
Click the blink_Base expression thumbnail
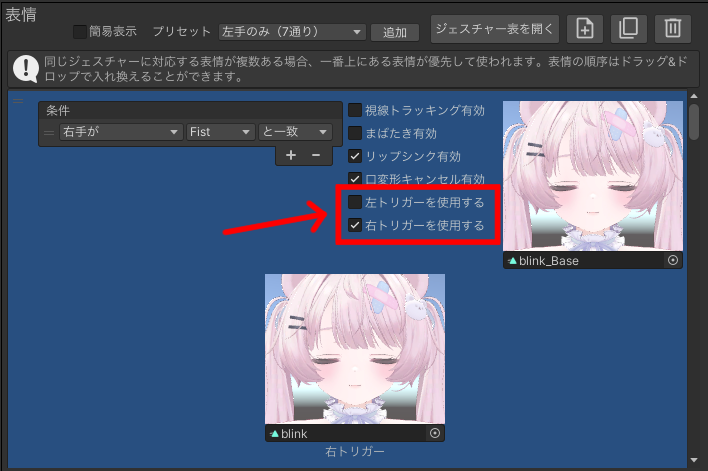tap(593, 175)
